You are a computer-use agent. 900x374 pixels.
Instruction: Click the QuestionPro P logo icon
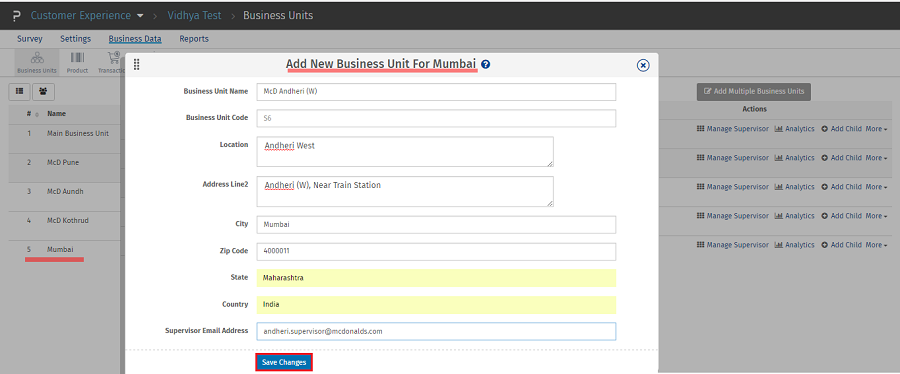click(16, 15)
